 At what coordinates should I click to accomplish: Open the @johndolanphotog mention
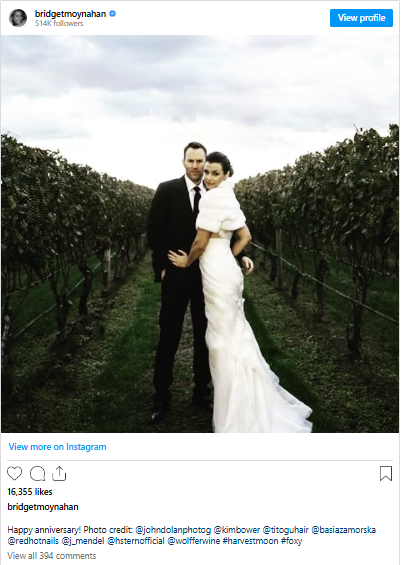coord(173,530)
